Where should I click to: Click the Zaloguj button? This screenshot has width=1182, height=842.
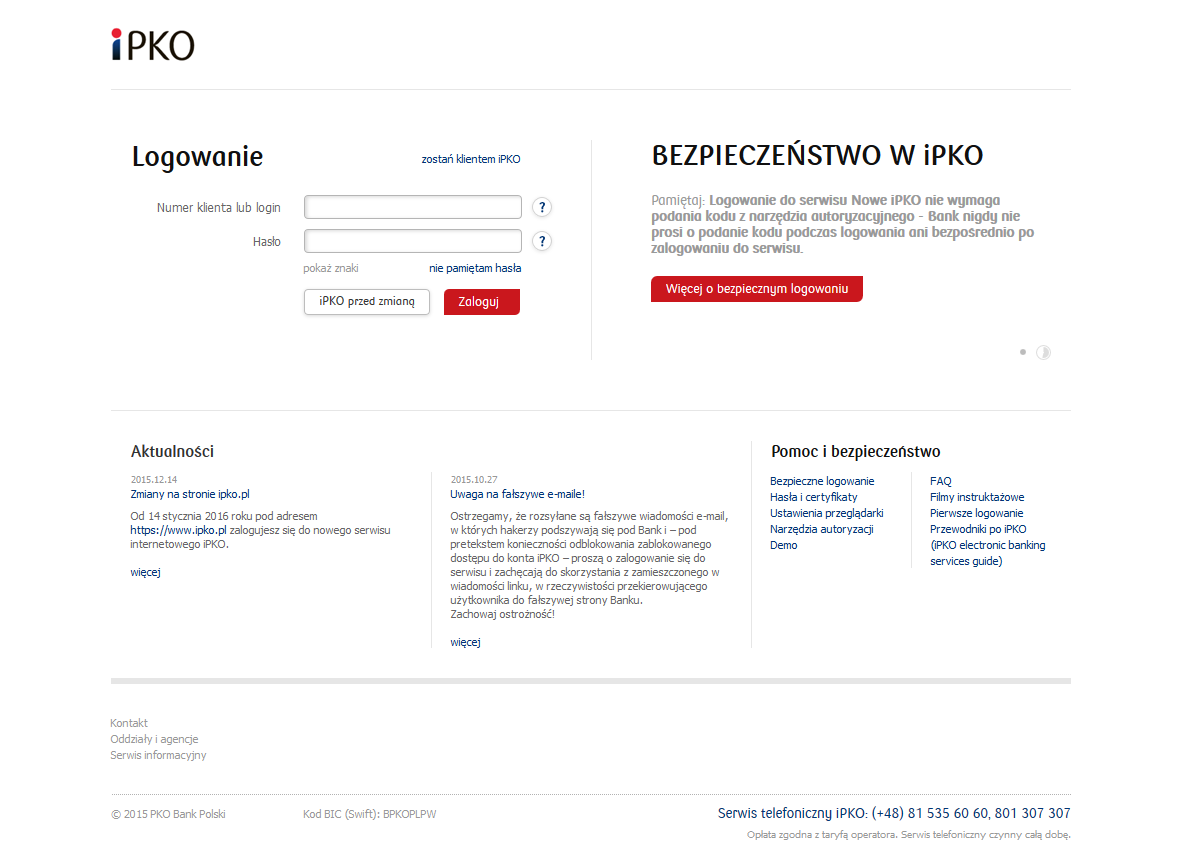[x=482, y=302]
